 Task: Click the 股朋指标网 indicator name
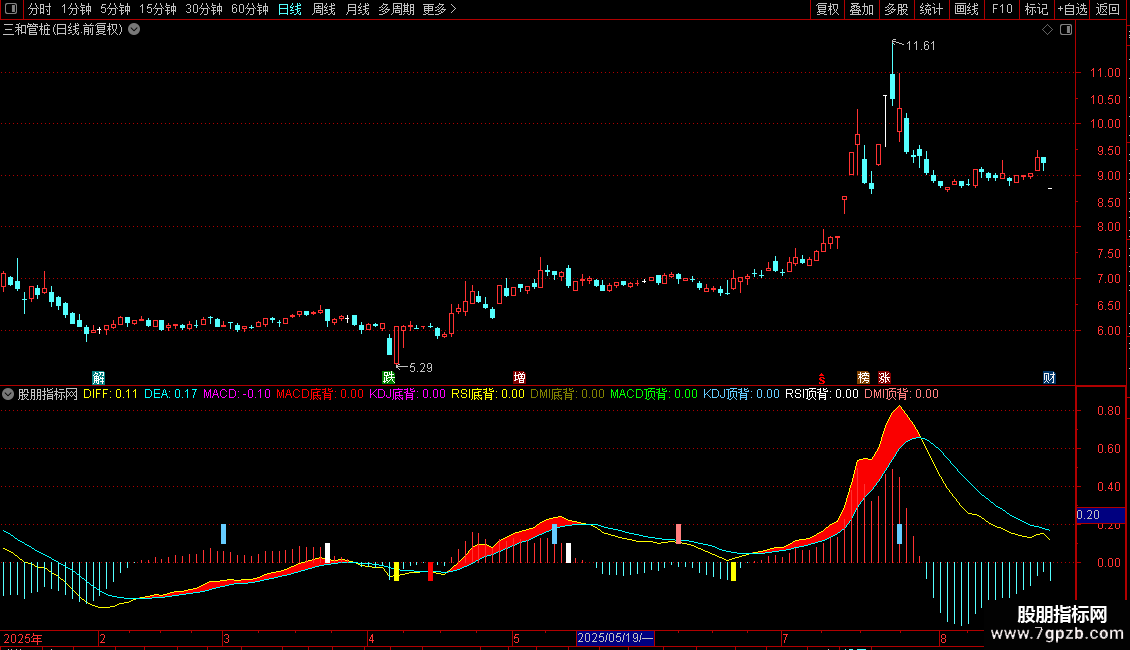click(48, 394)
